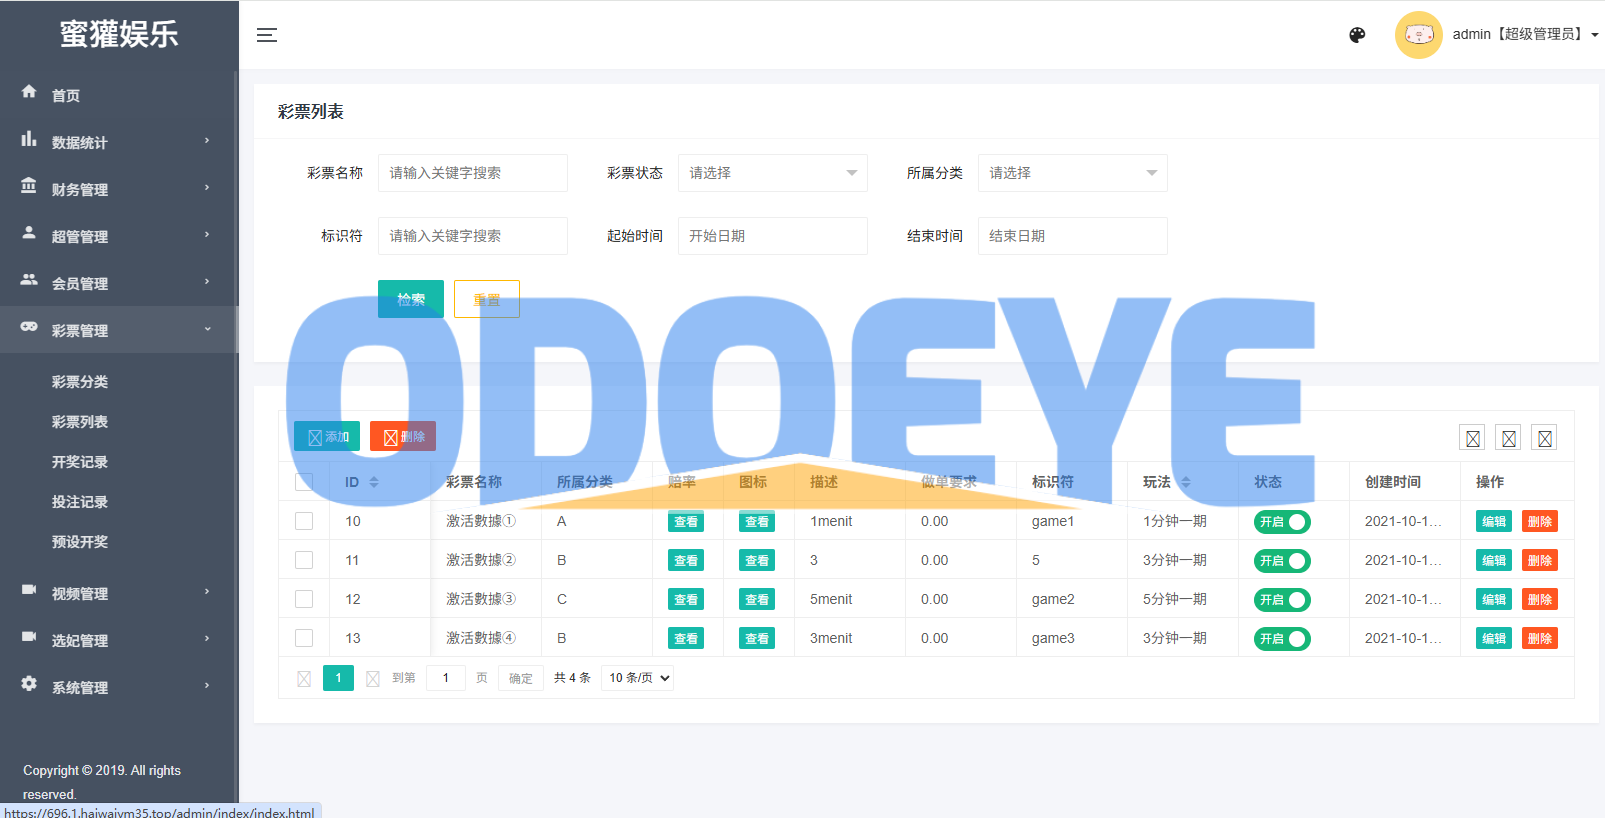
Task: Click the admin avatar picture
Action: click(x=1419, y=35)
